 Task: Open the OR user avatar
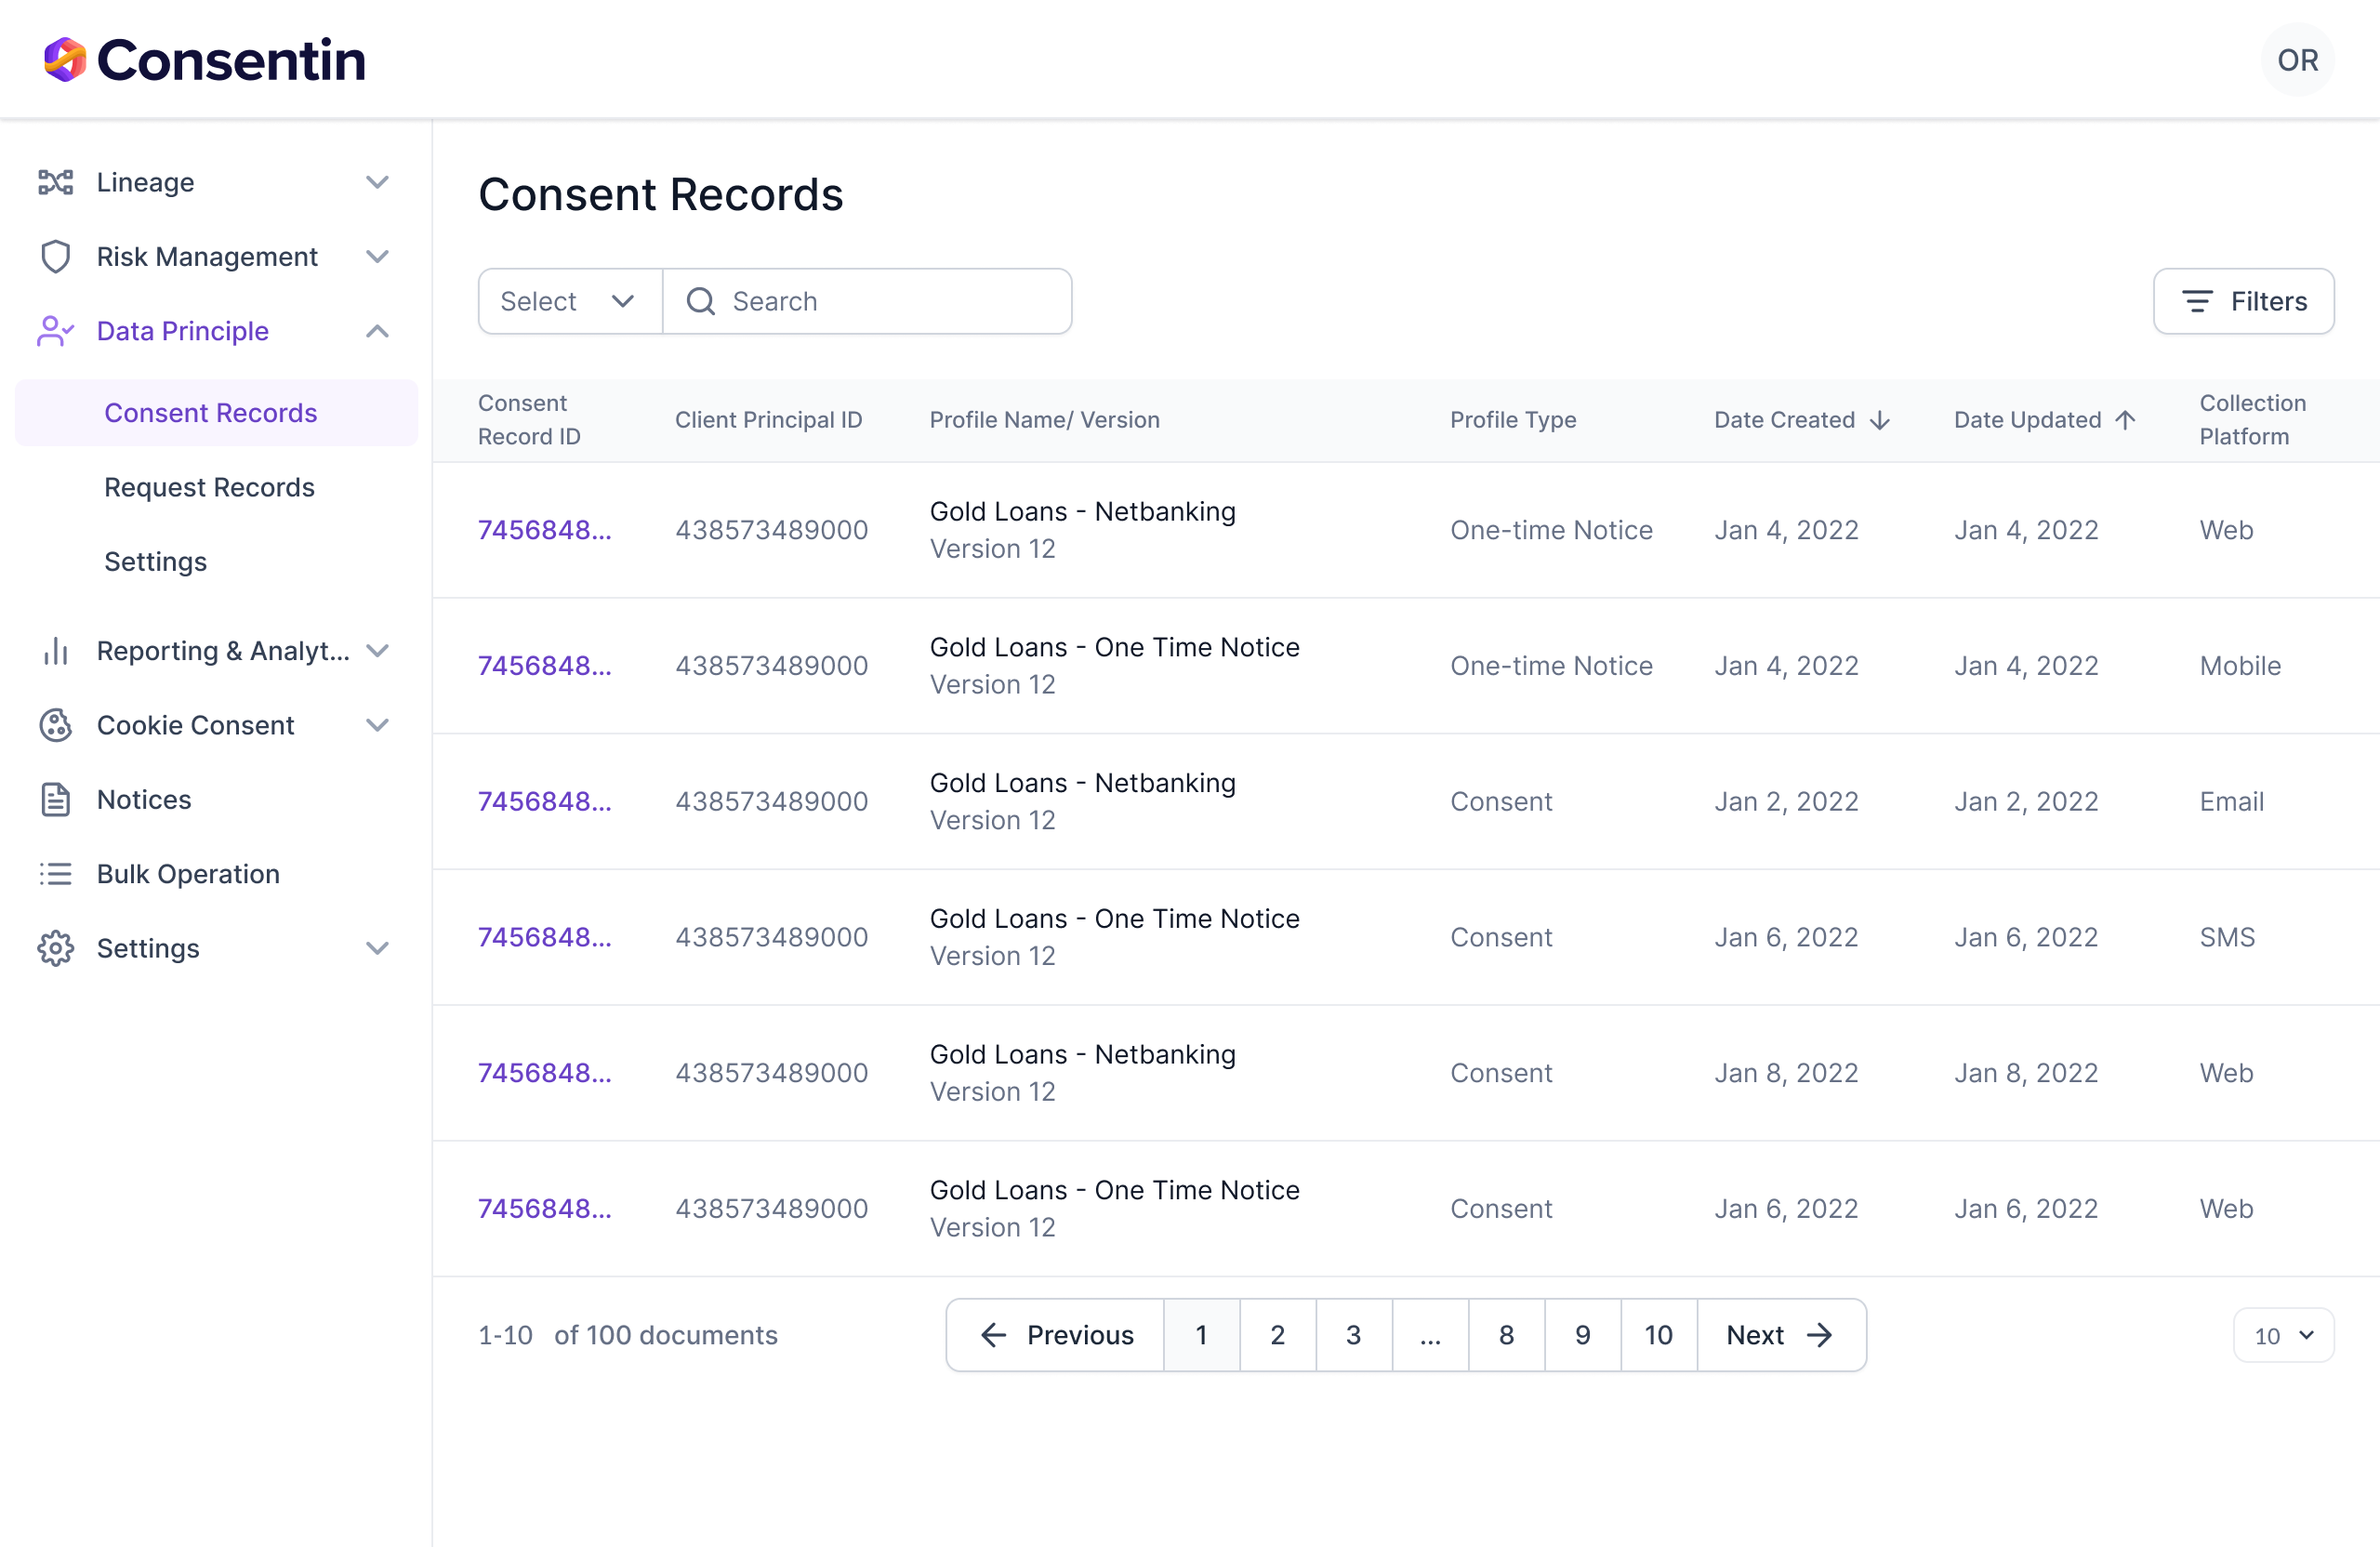[2297, 60]
